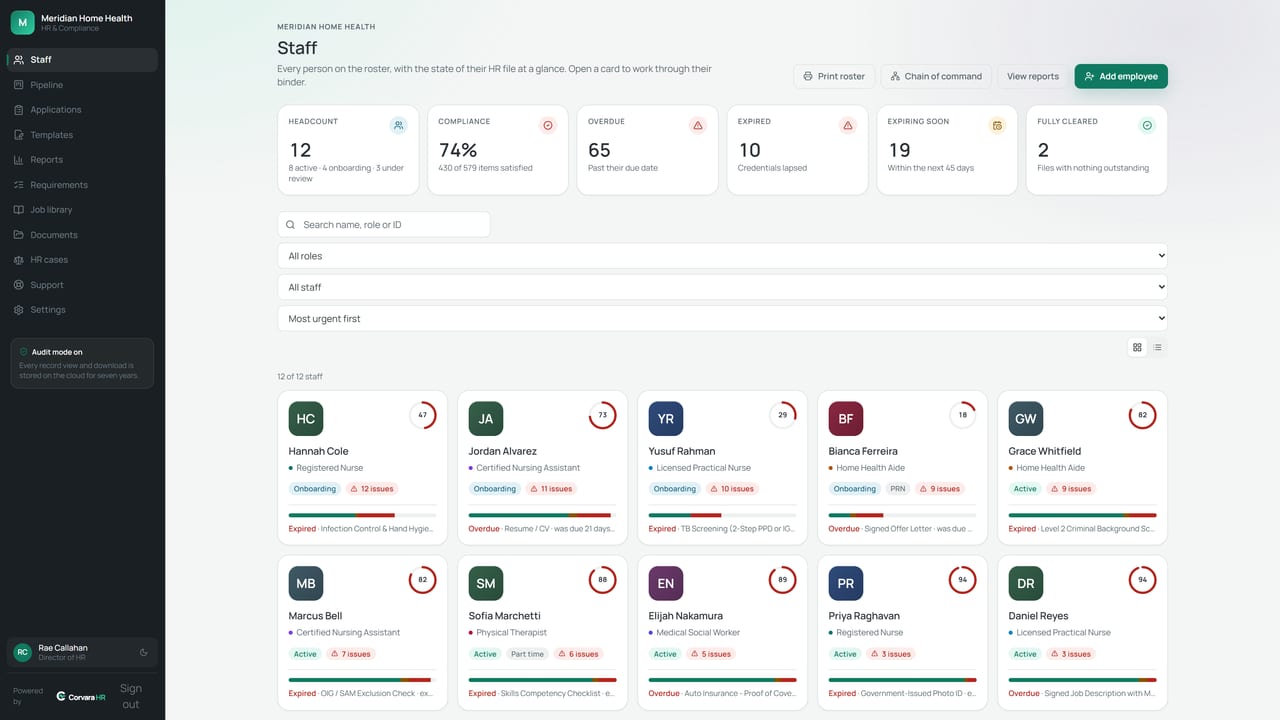Open Job library via its book icon

pyautogui.click(x=19, y=210)
